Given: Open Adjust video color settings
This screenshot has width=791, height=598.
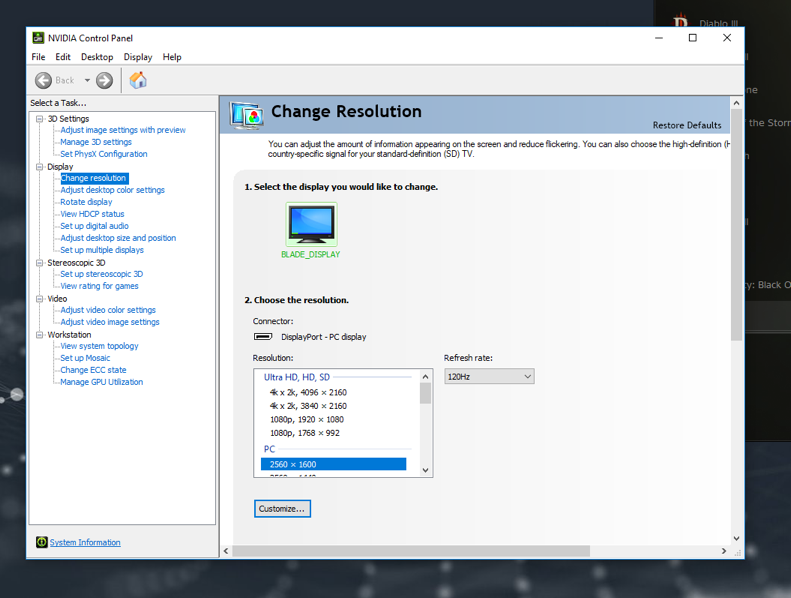Looking at the screenshot, I should click(x=108, y=310).
